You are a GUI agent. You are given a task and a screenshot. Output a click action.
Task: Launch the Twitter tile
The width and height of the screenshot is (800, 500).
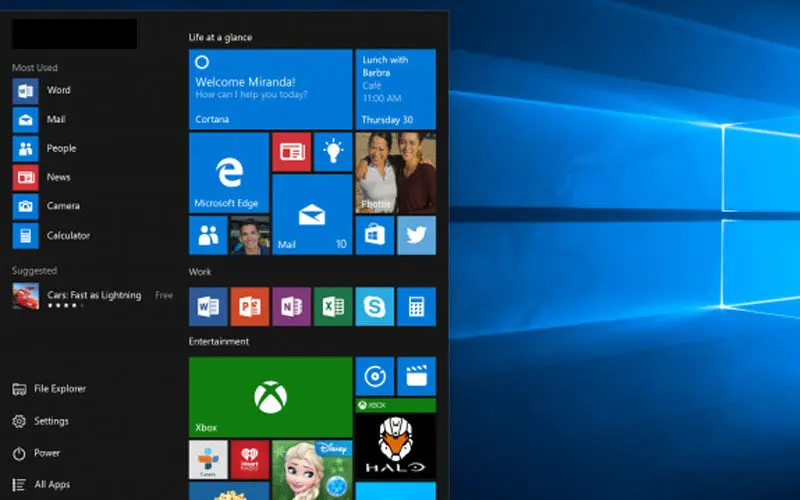(416, 235)
